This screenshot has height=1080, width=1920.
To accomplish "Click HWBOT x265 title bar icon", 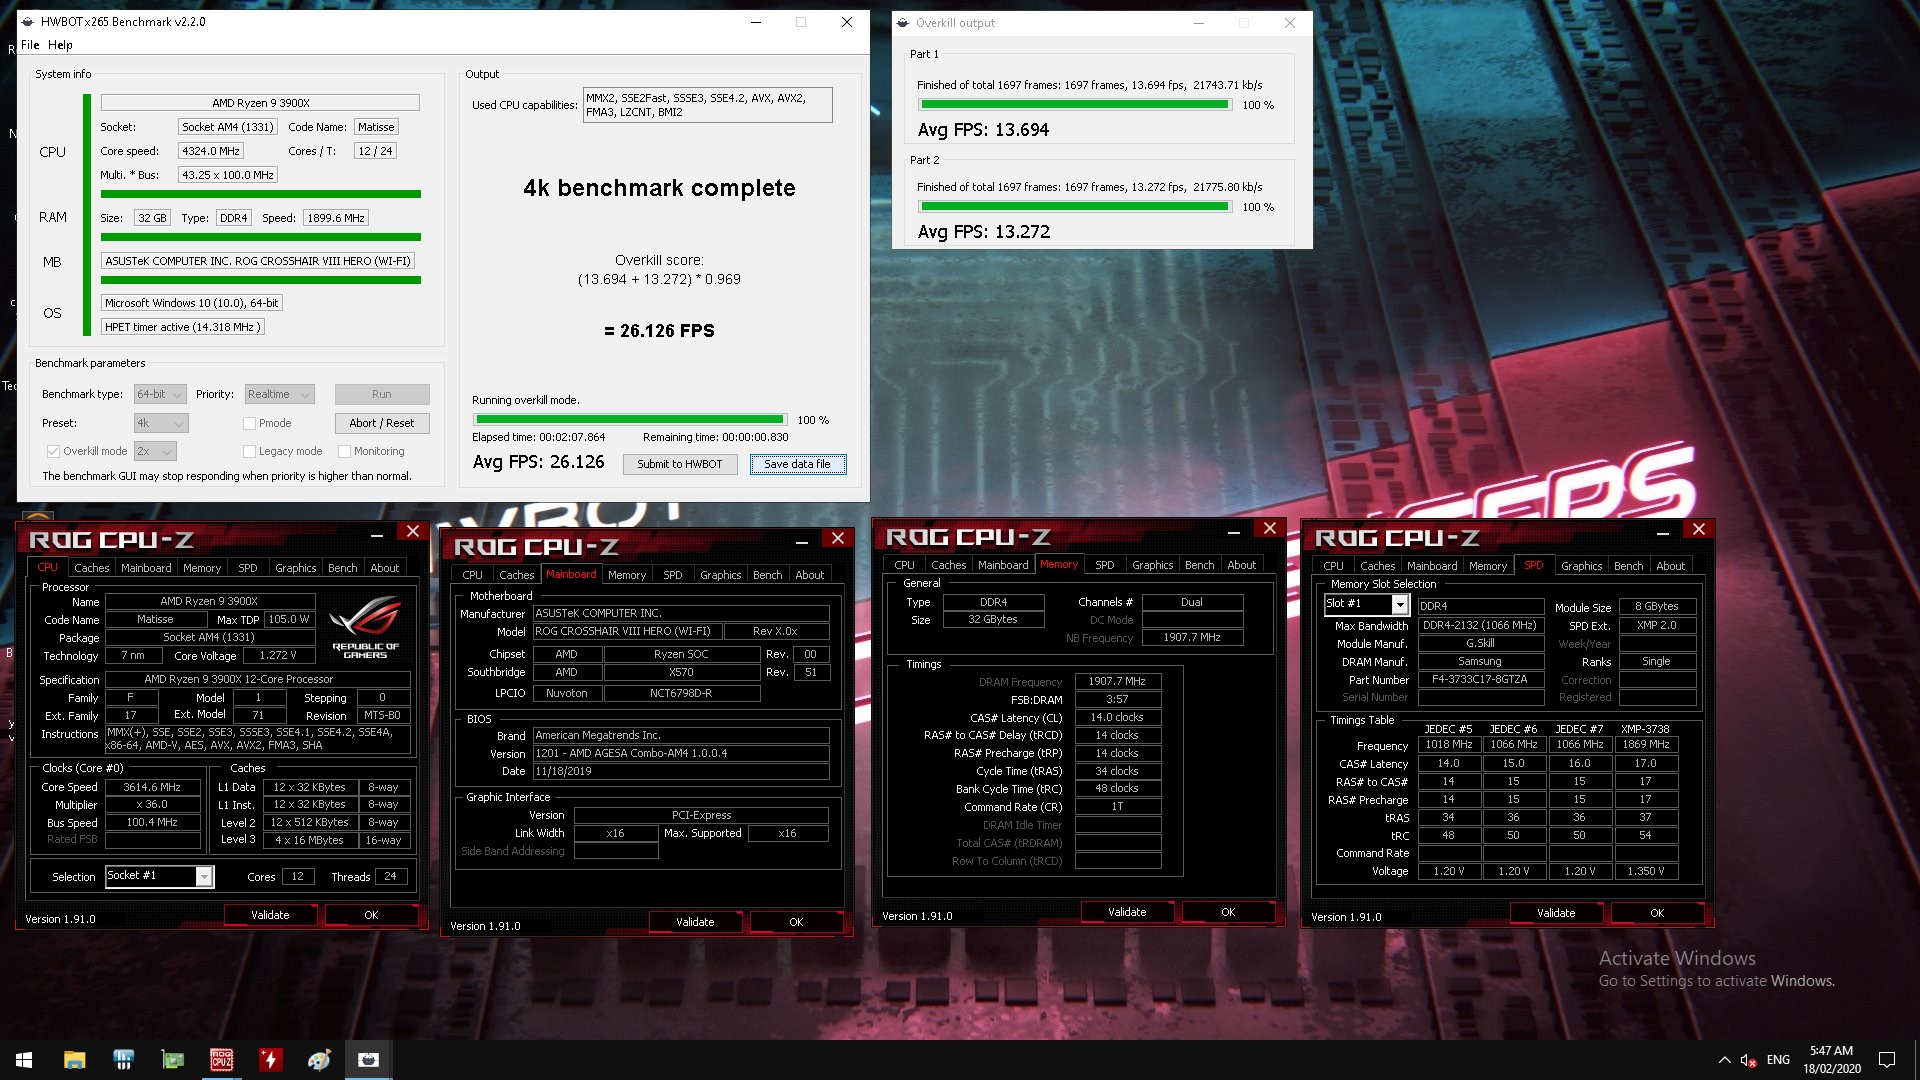I will coord(28,22).
